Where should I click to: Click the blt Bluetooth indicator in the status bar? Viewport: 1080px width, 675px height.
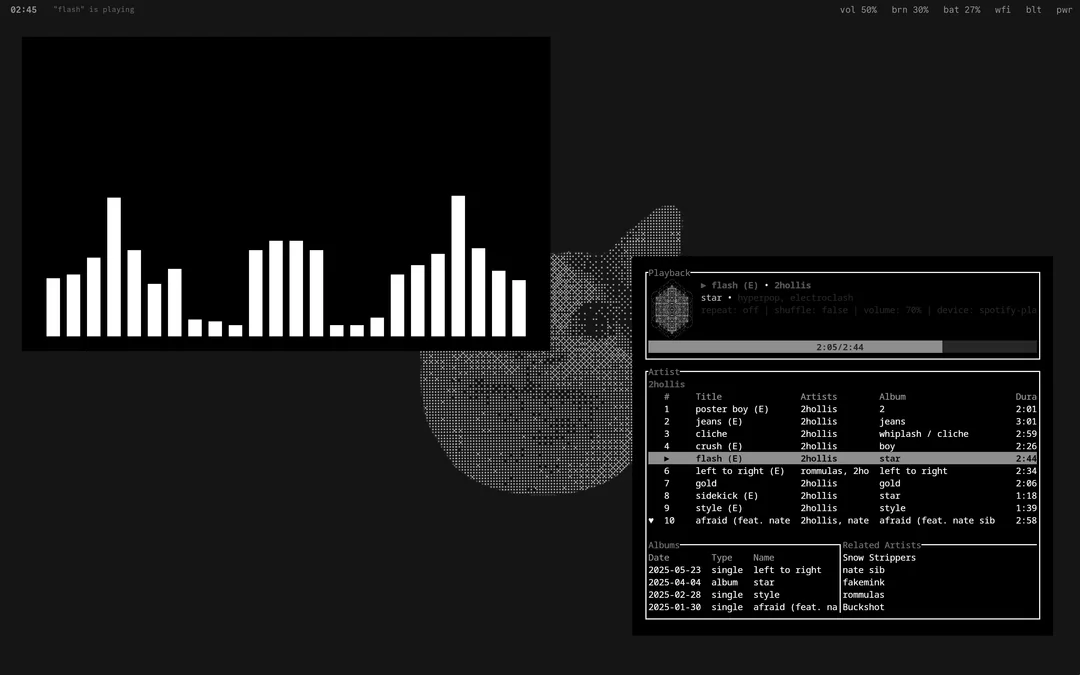point(1033,10)
